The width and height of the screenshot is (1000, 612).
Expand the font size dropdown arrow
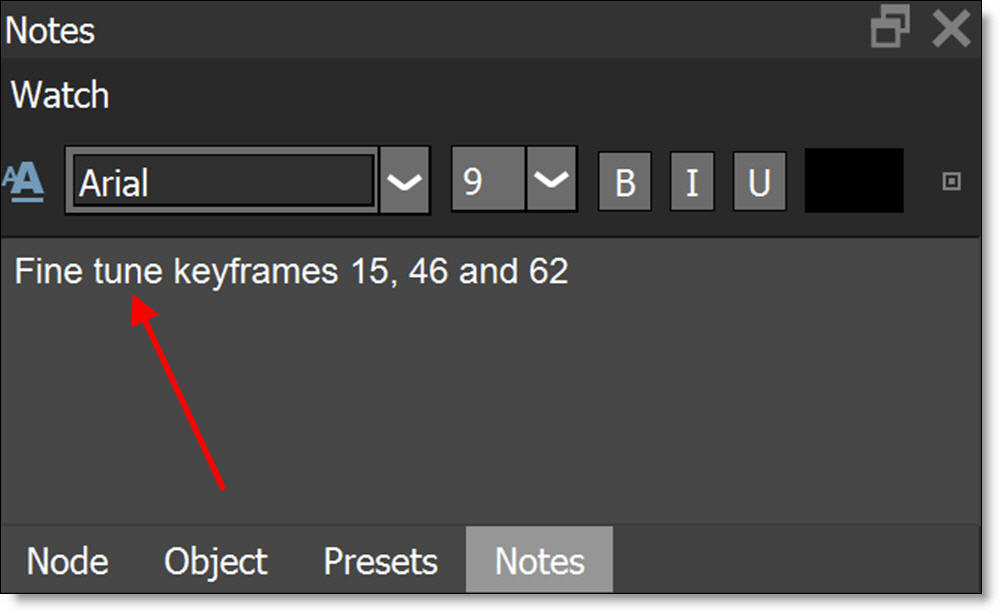(551, 179)
